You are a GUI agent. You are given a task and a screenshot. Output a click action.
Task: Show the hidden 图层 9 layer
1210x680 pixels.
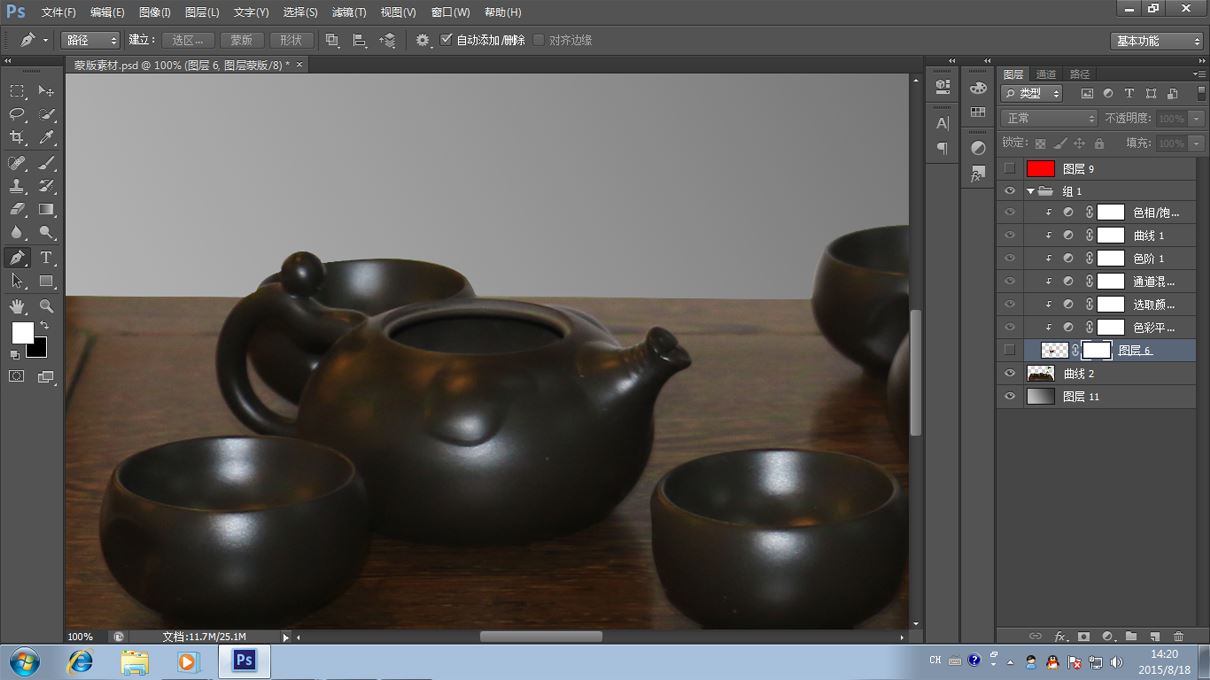[1009, 169]
